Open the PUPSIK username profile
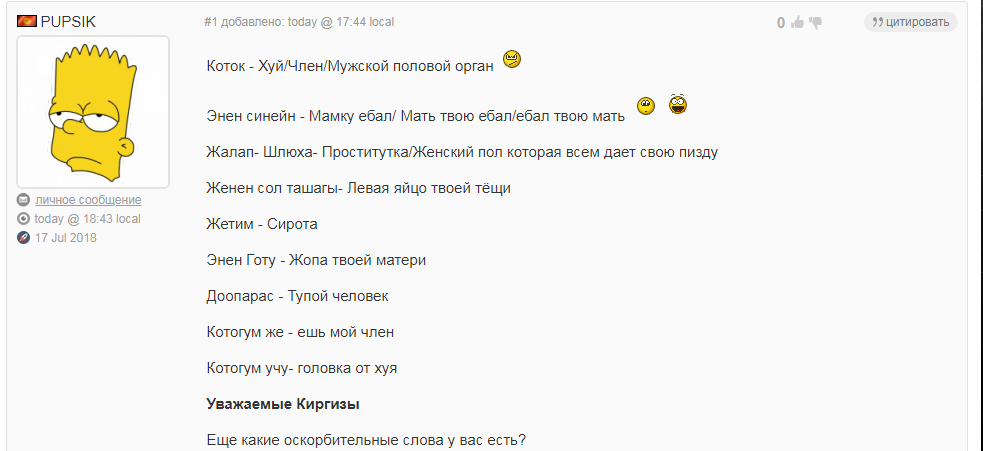This screenshot has width=983, height=451. (68, 21)
